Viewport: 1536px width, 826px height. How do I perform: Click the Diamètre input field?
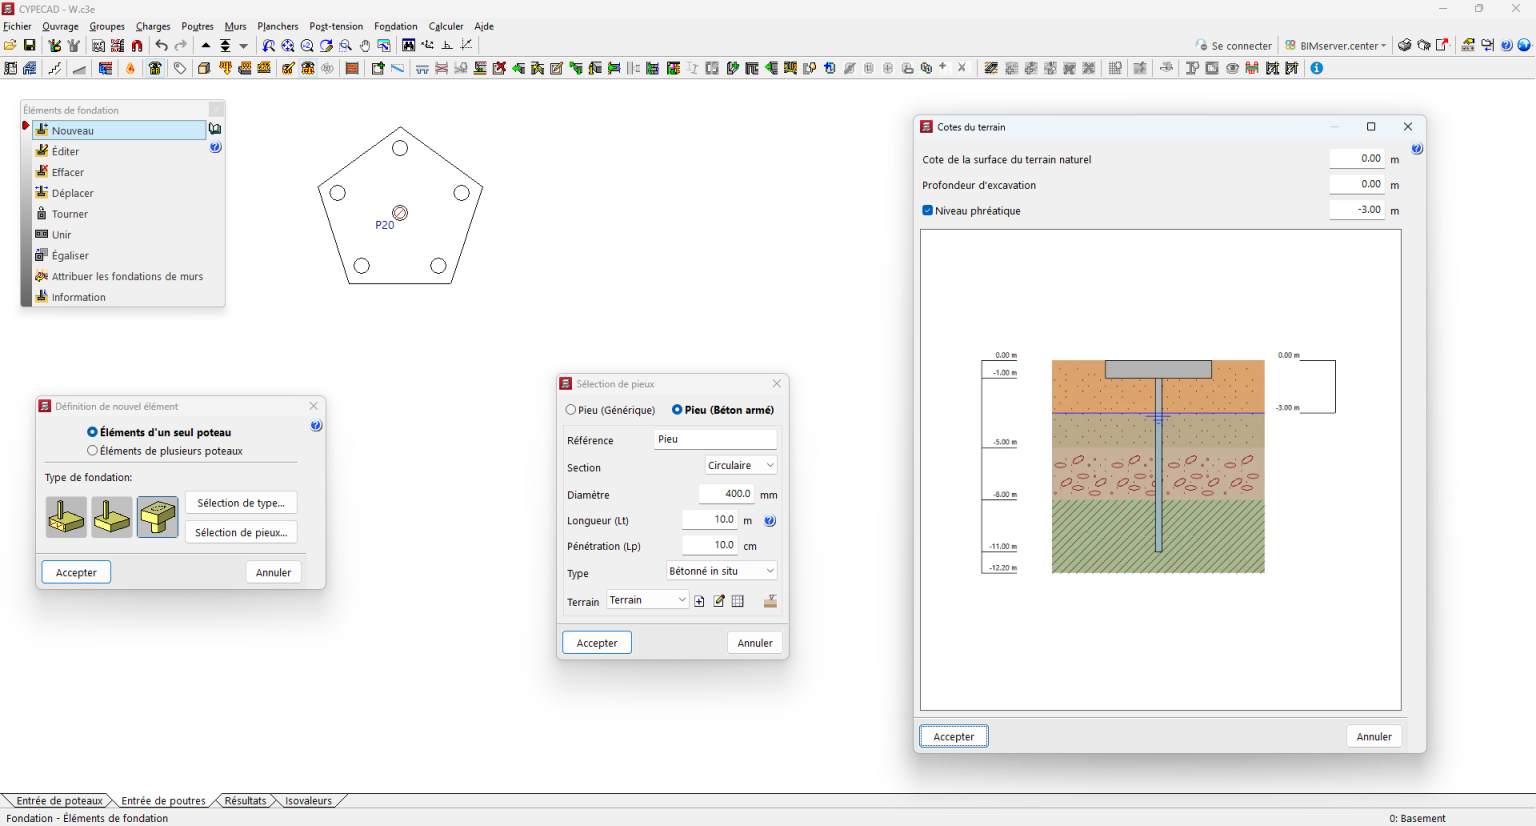click(x=727, y=494)
